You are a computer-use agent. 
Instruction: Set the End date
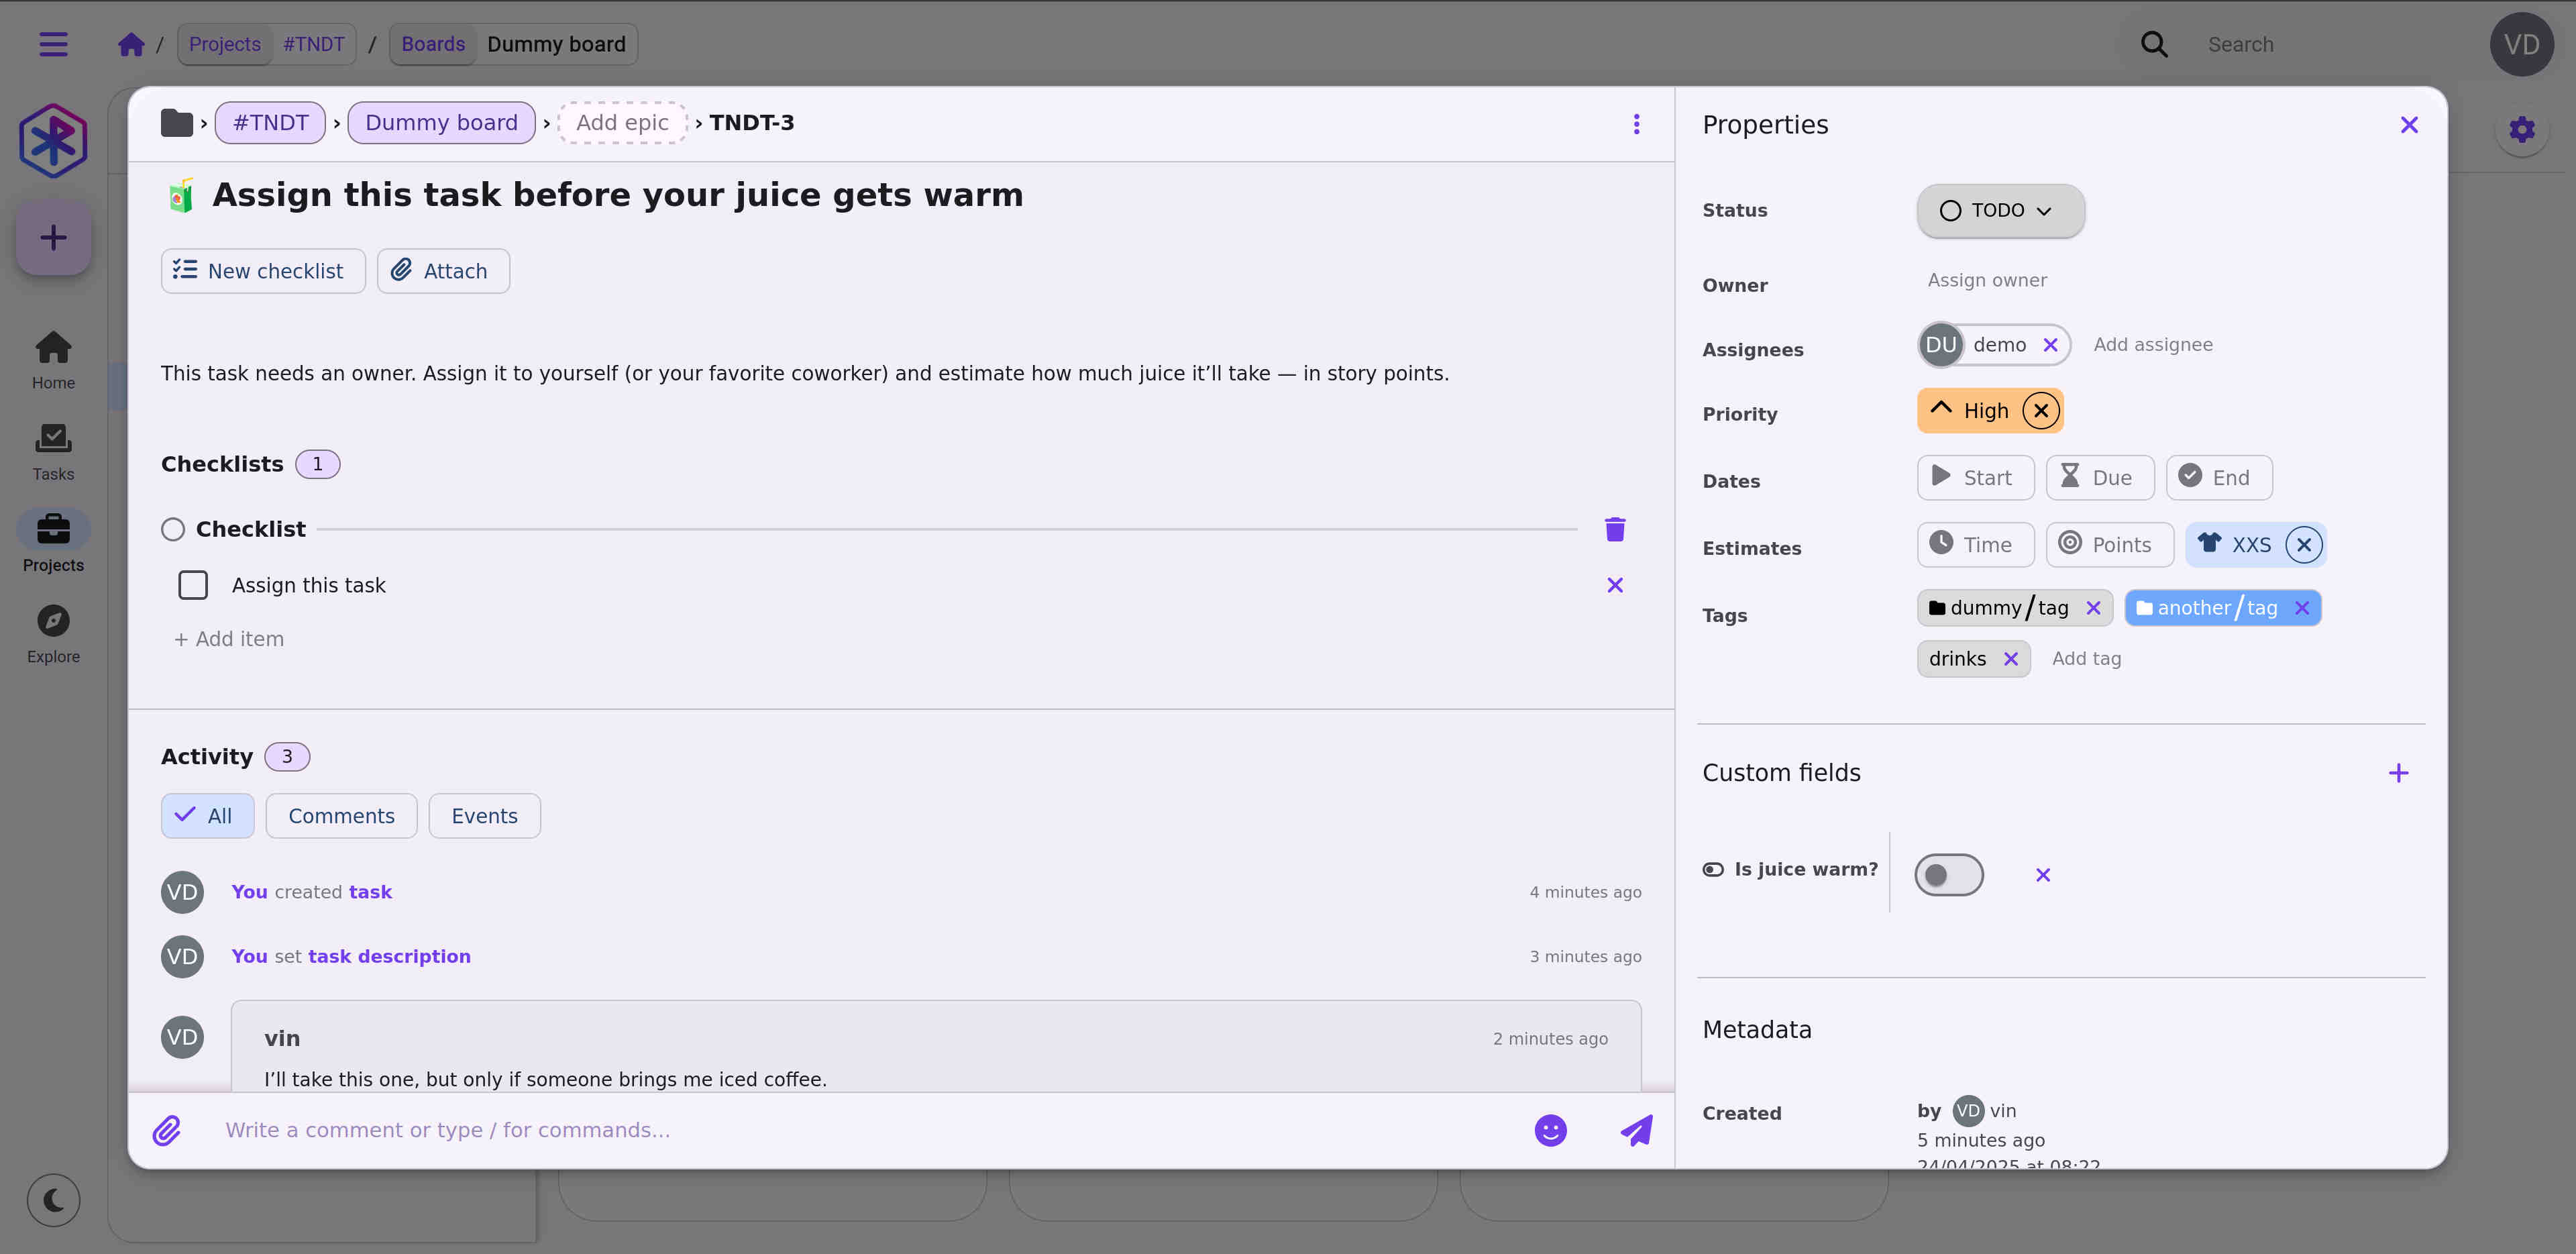click(2218, 478)
